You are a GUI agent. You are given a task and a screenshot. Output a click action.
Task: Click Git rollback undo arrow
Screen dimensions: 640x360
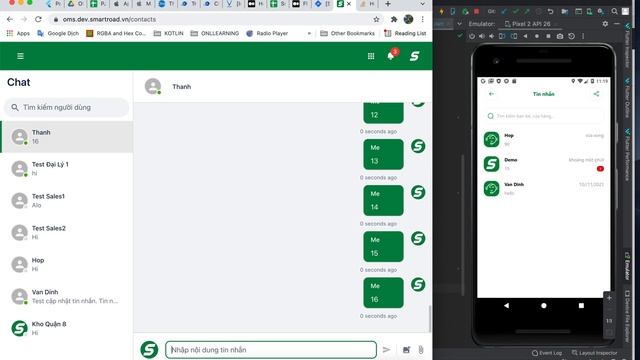[x=551, y=11]
